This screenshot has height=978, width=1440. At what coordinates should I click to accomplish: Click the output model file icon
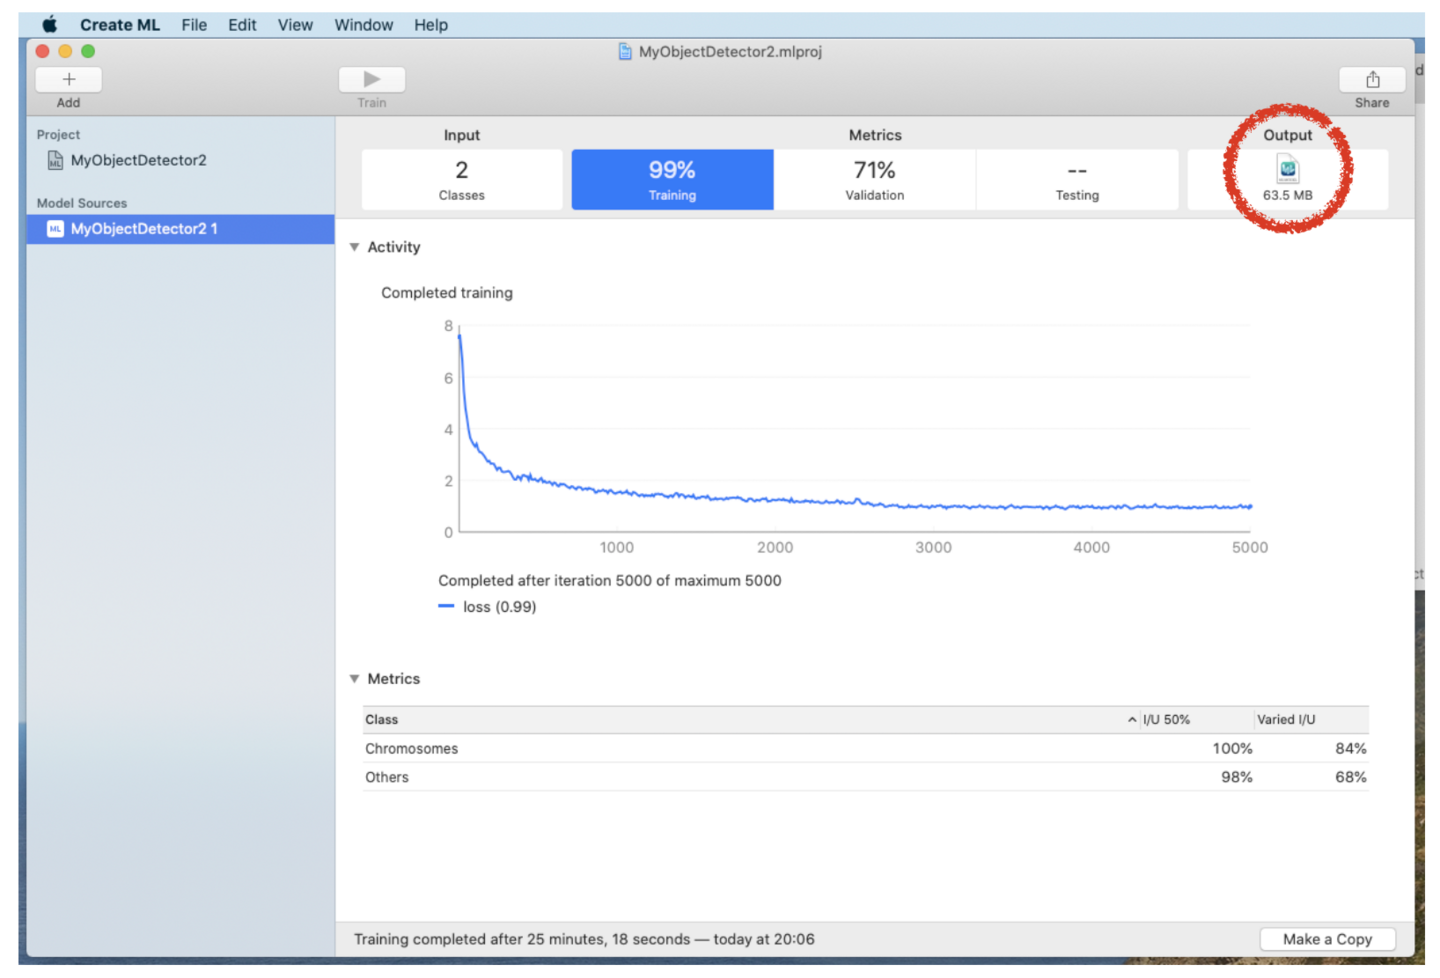(1287, 169)
